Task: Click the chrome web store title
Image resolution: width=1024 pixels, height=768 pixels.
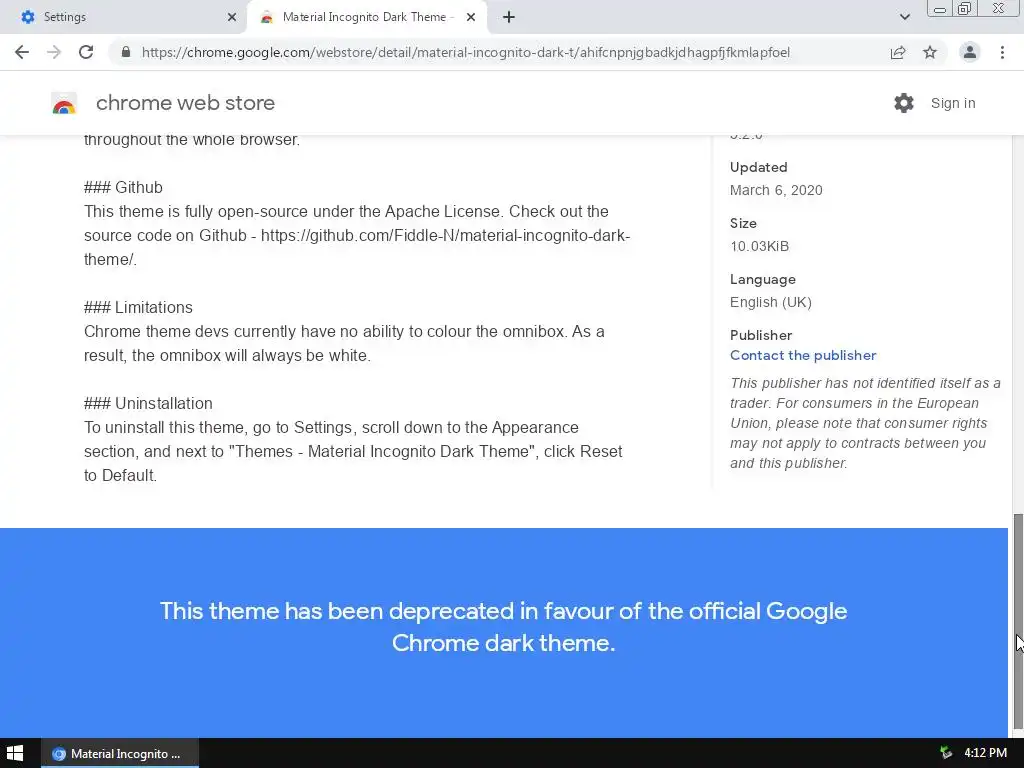Action: [185, 103]
